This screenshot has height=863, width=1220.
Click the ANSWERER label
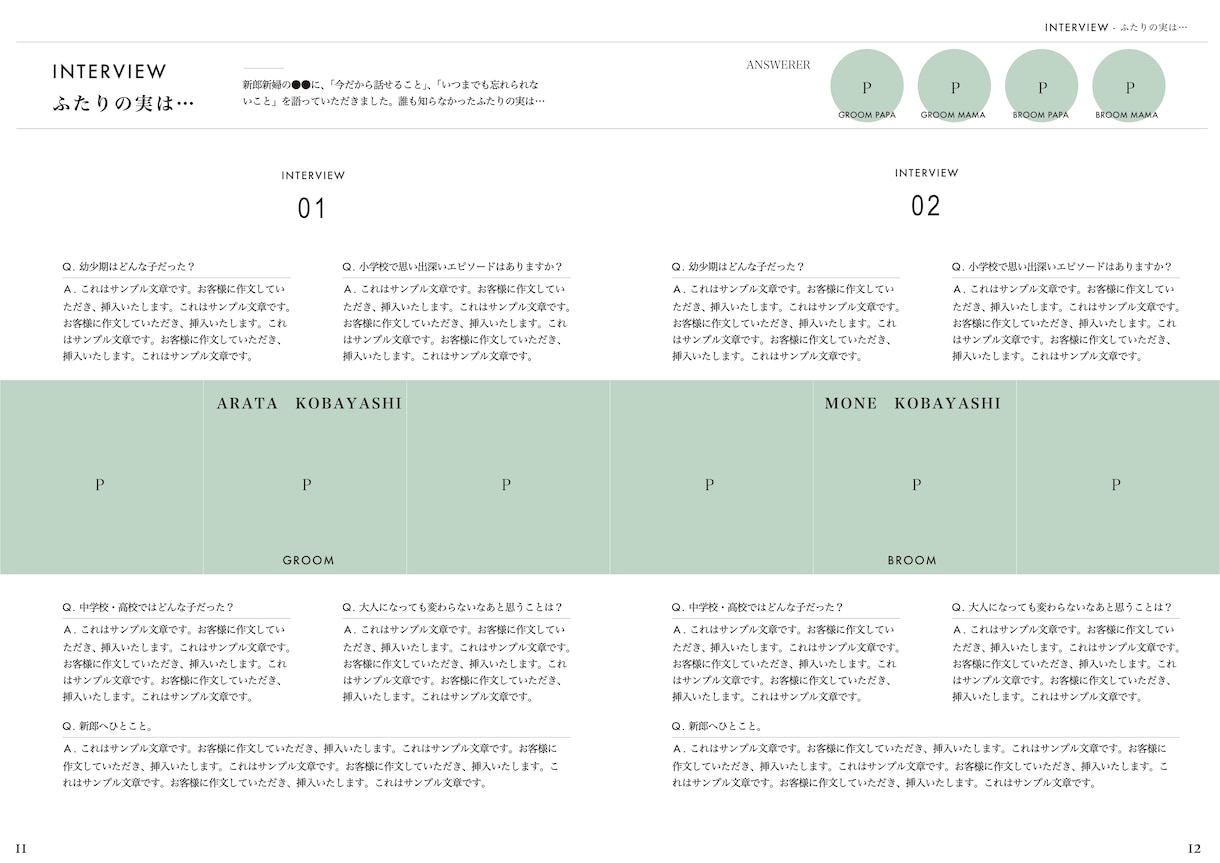778,65
